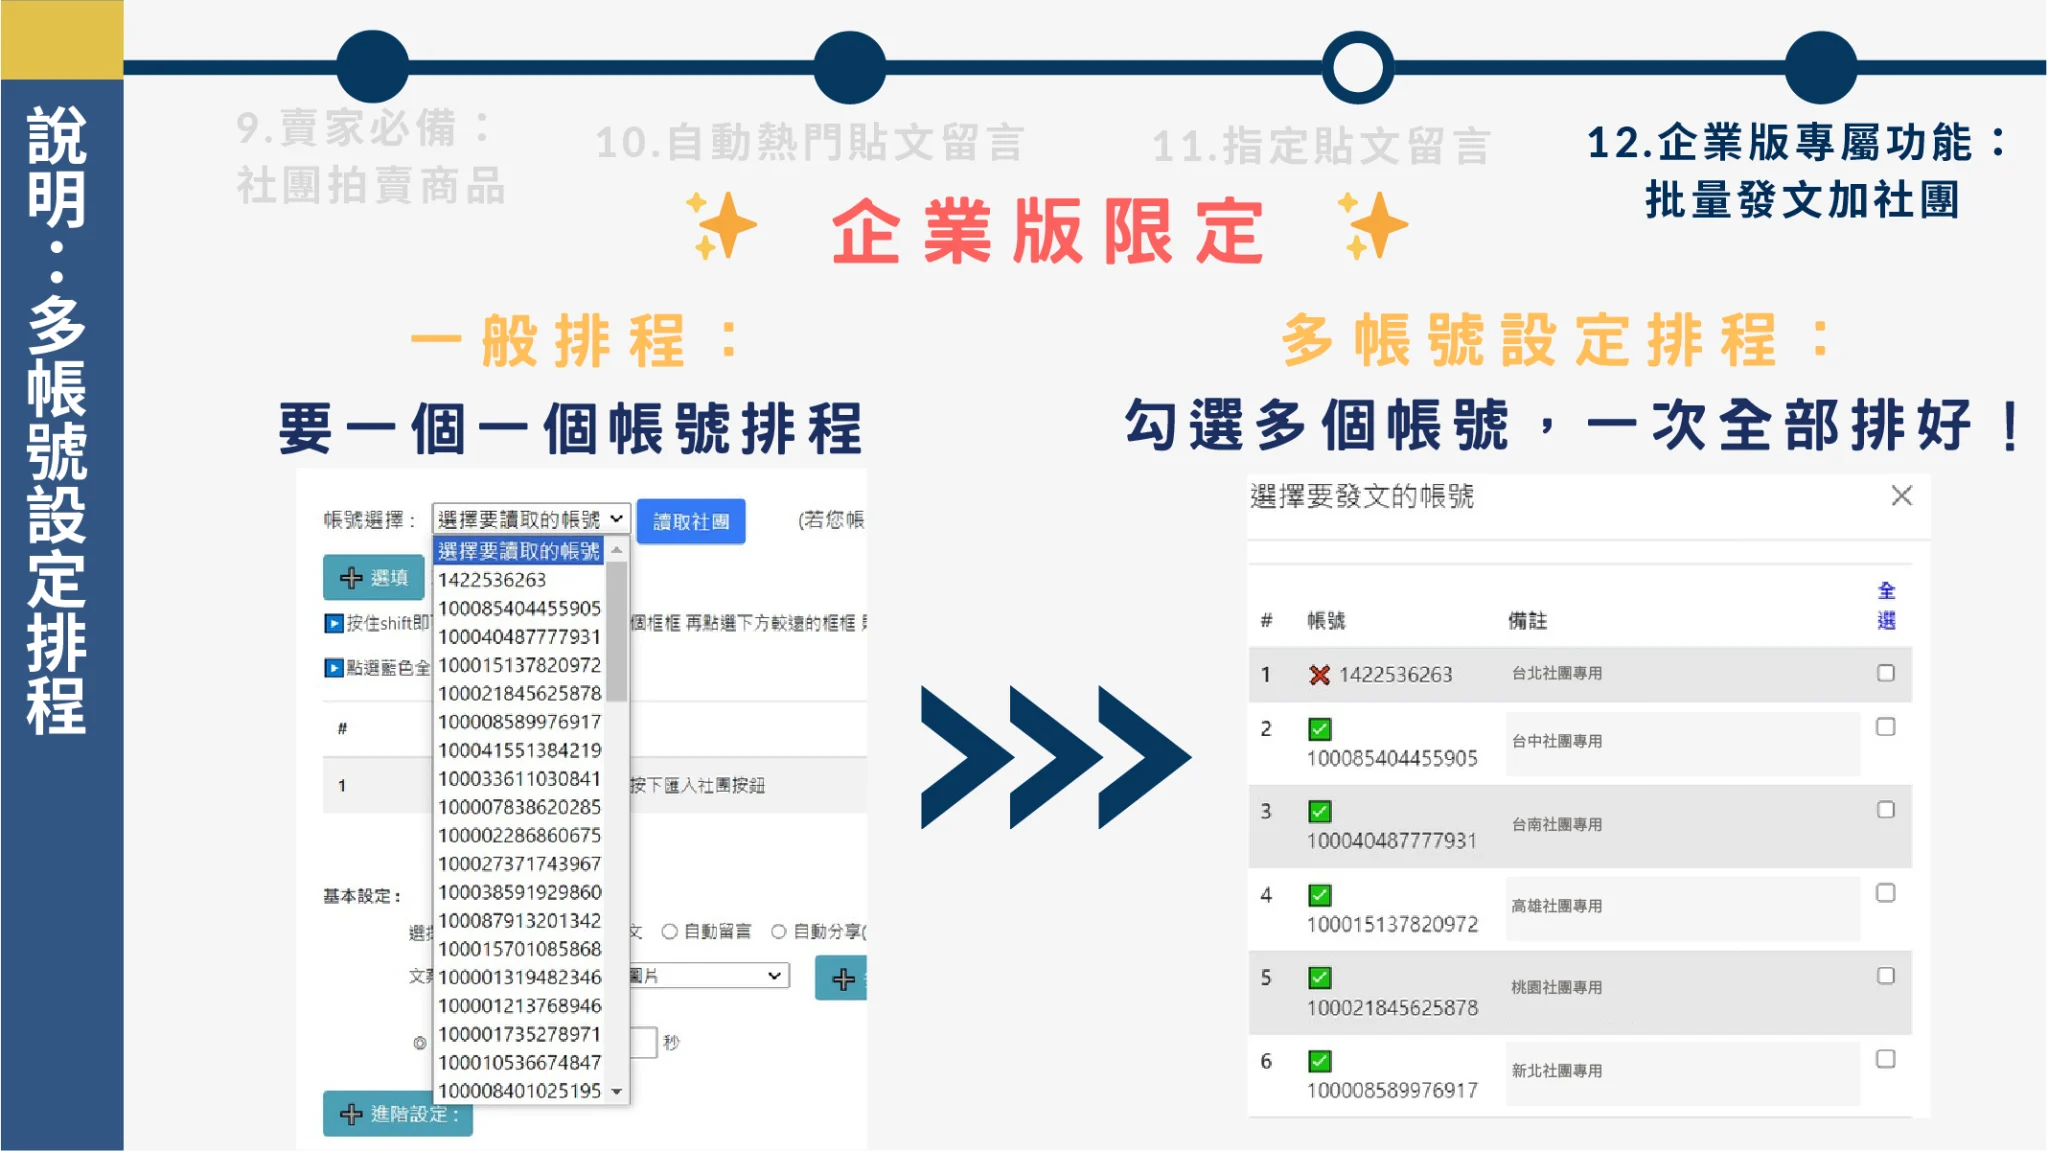Click the 讀取社團 button
This screenshot has height=1151, width=2048.
tap(690, 521)
